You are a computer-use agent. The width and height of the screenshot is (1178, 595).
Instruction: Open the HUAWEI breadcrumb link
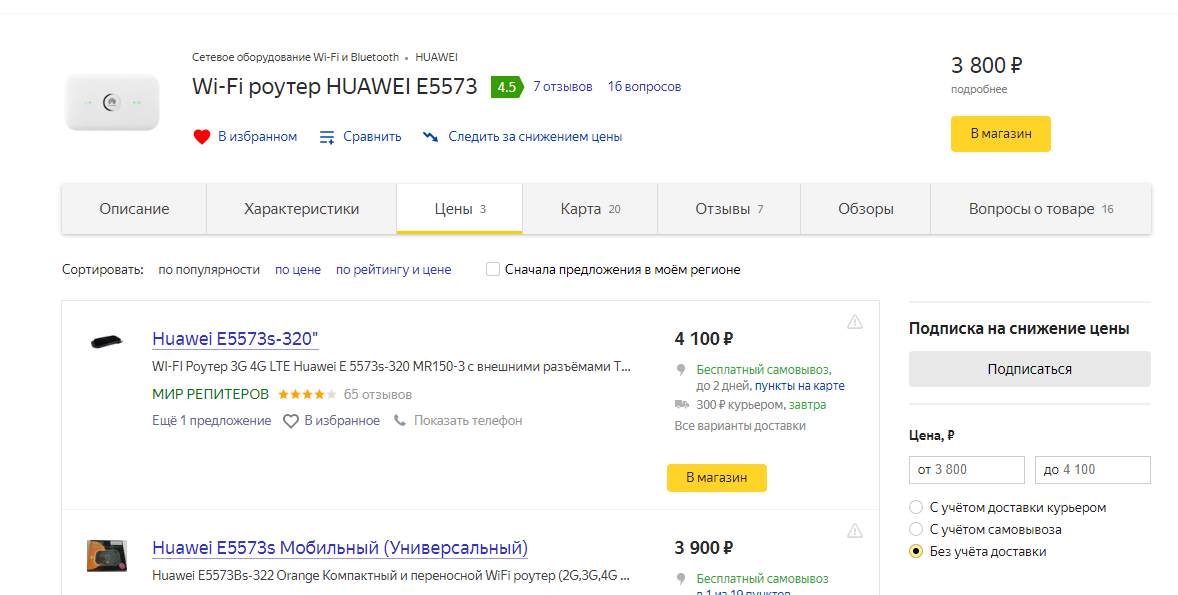[x=436, y=57]
